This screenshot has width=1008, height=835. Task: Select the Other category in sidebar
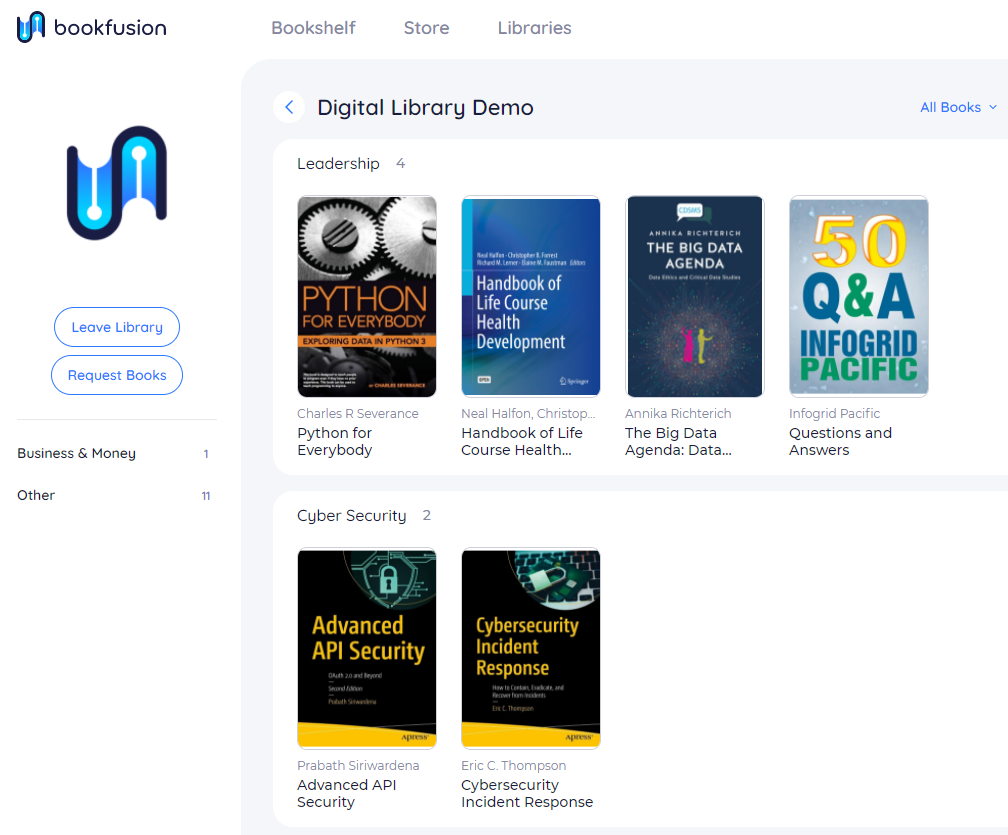tap(113, 495)
